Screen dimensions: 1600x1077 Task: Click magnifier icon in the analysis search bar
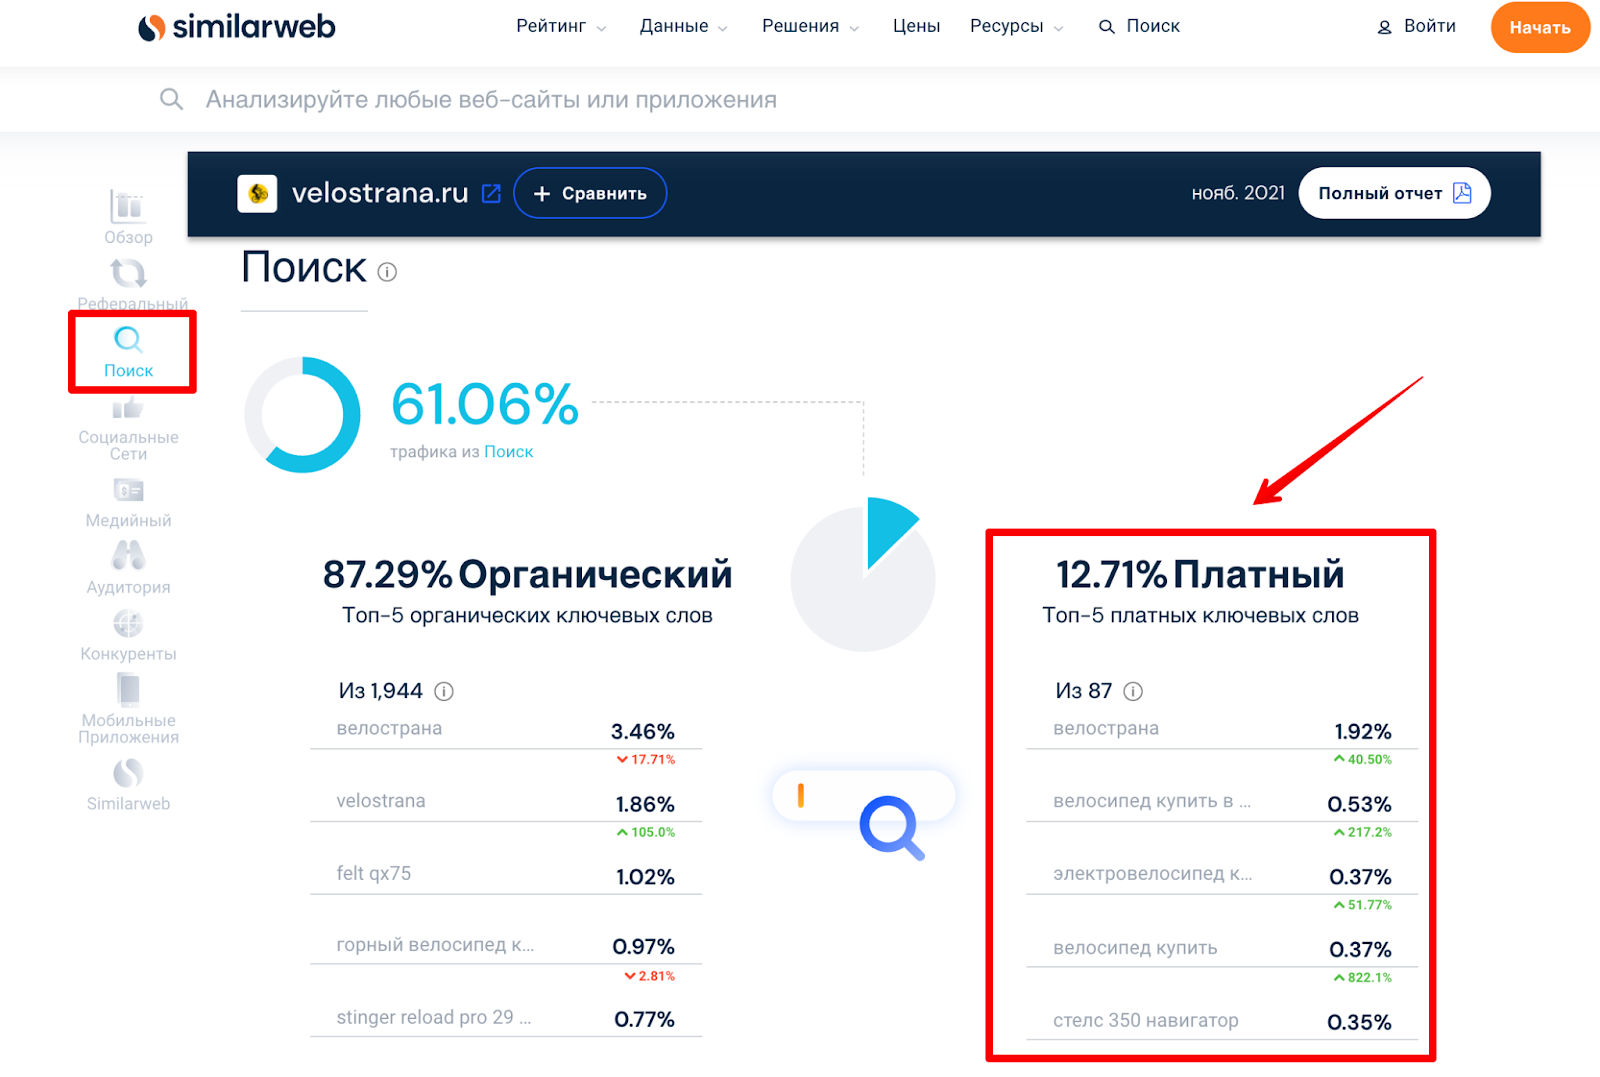(171, 99)
